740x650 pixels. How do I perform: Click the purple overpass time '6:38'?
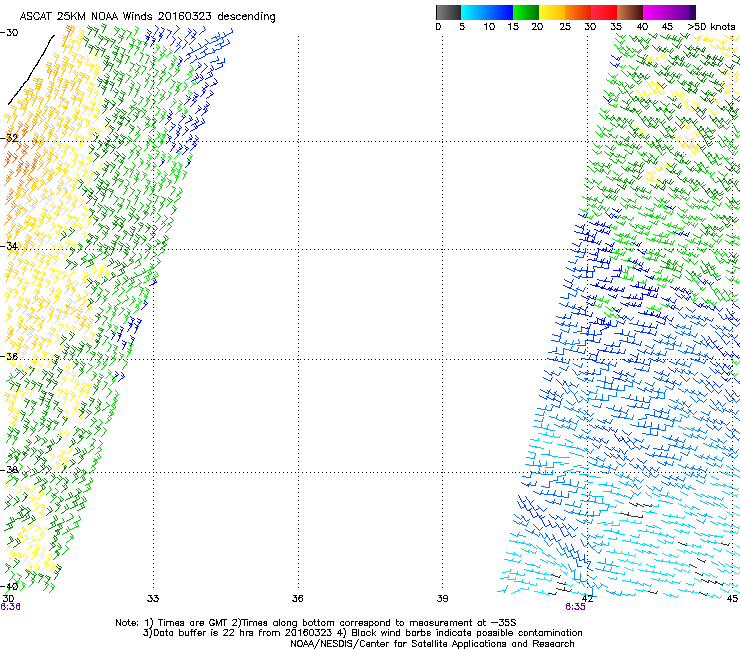click(10, 607)
